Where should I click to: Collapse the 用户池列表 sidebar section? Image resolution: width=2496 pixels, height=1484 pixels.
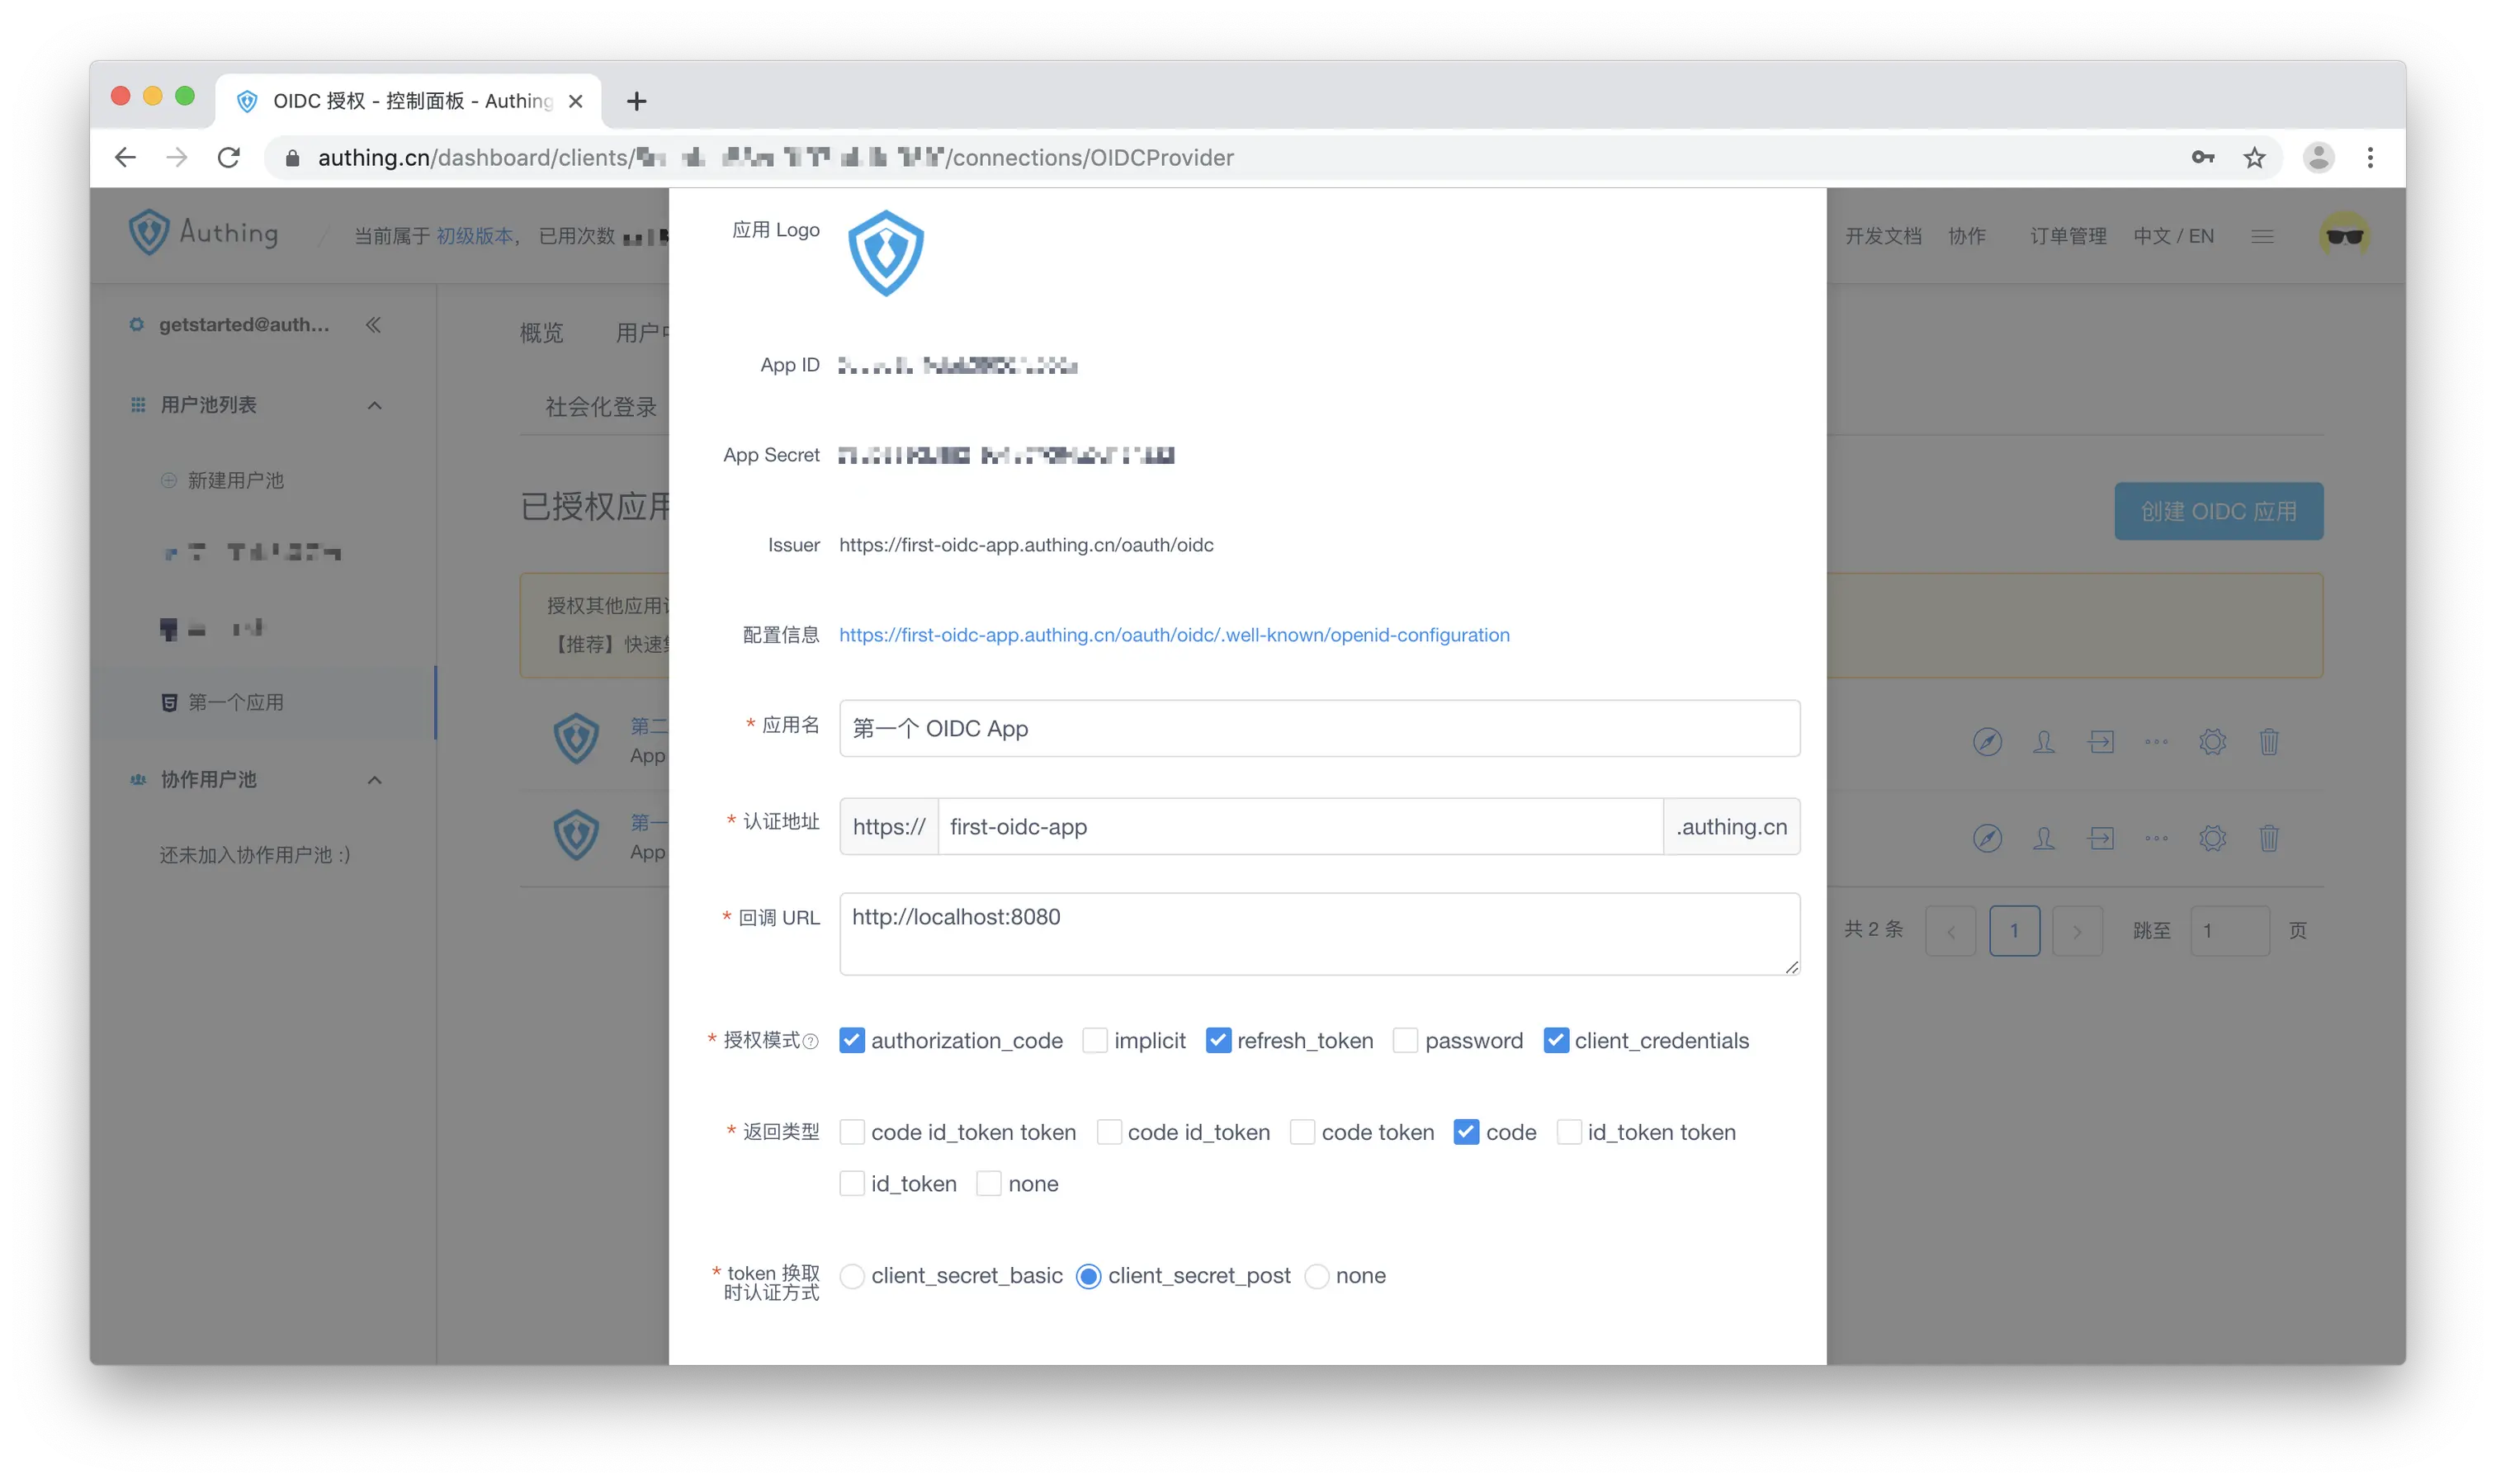(x=374, y=405)
